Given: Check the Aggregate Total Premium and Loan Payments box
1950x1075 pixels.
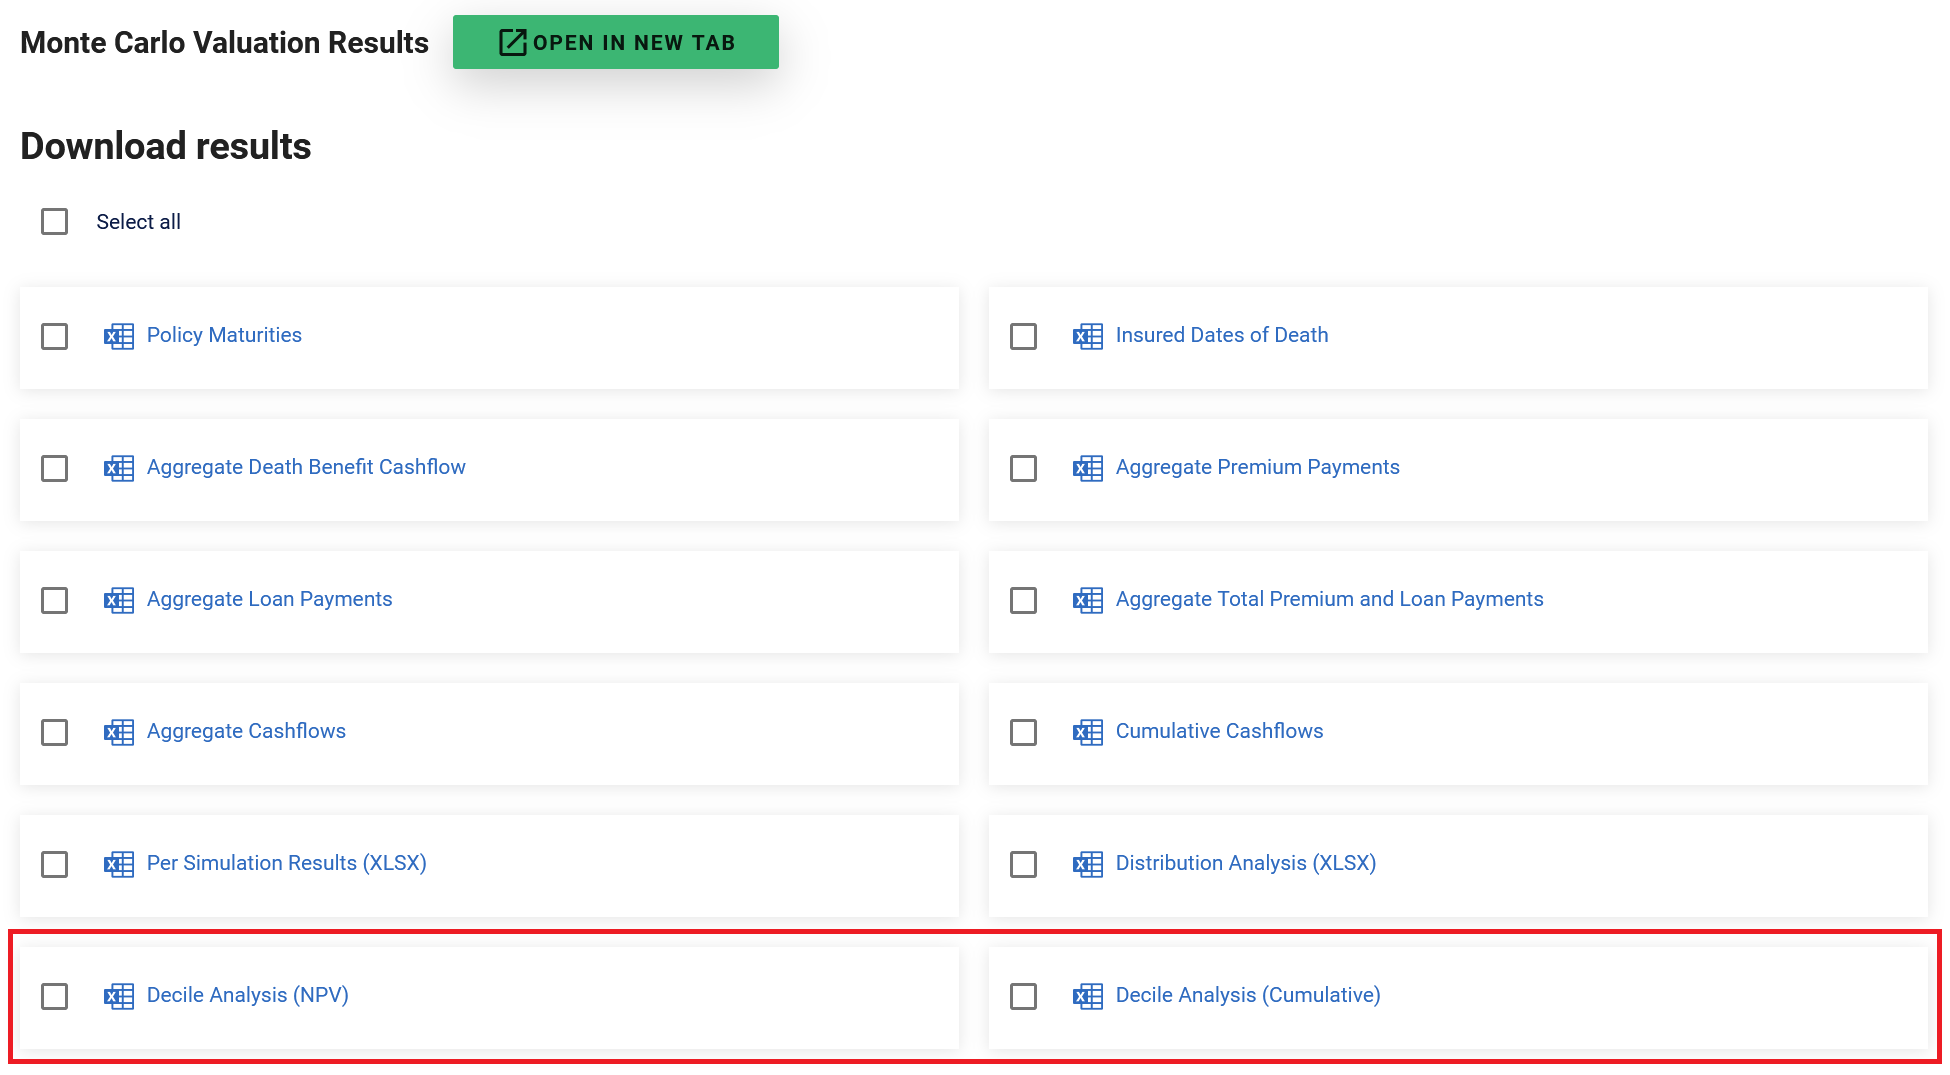Looking at the screenshot, I should tap(1023, 600).
